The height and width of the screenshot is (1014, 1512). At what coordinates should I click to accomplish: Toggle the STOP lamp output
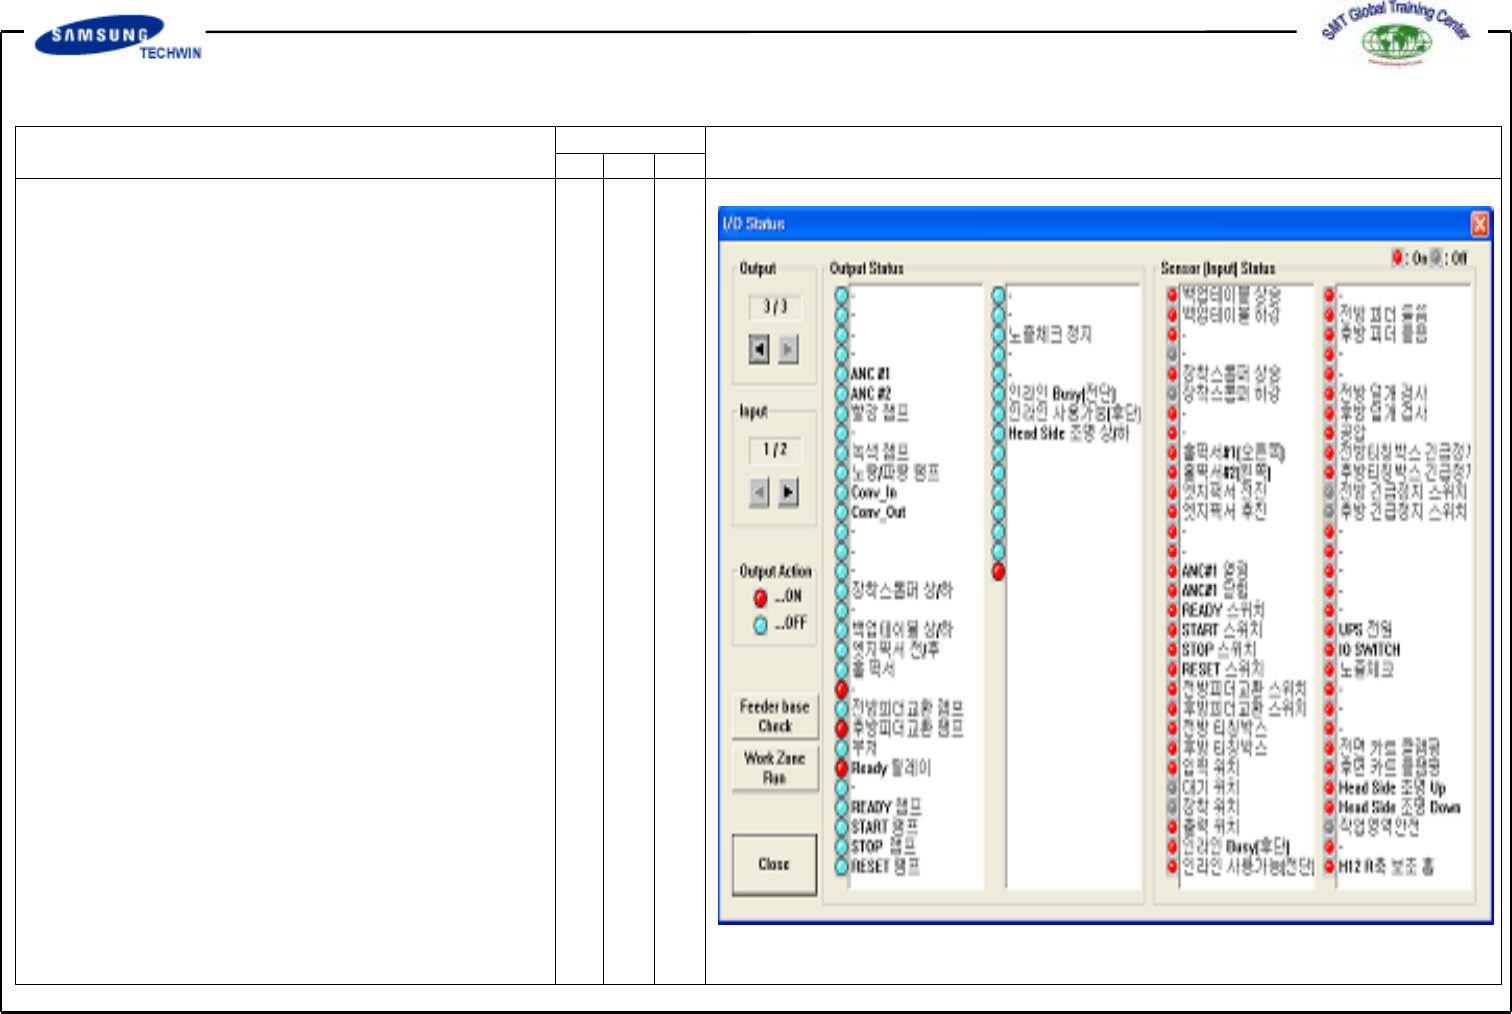click(x=841, y=847)
